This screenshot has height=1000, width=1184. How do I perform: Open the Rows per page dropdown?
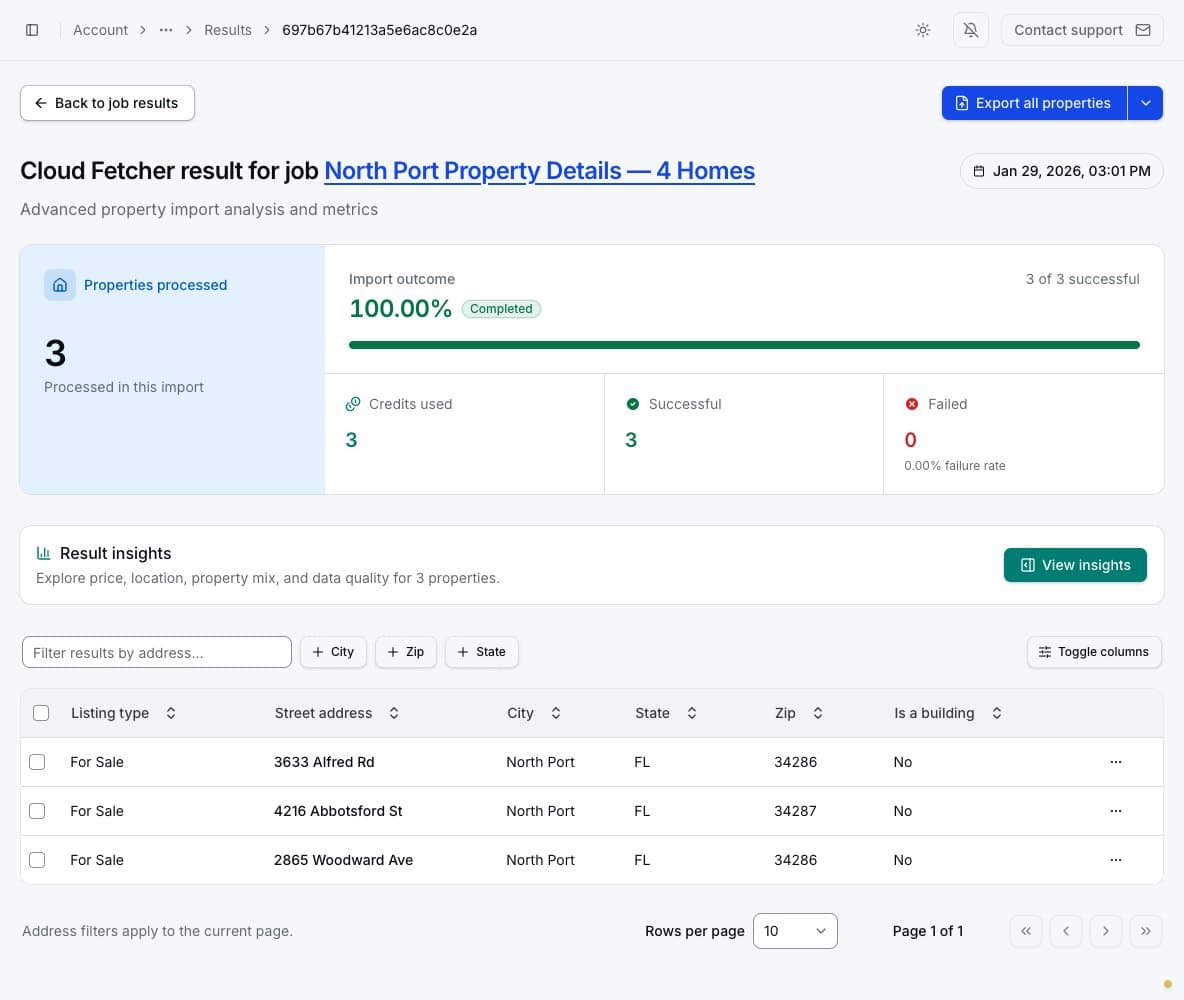[x=795, y=931]
